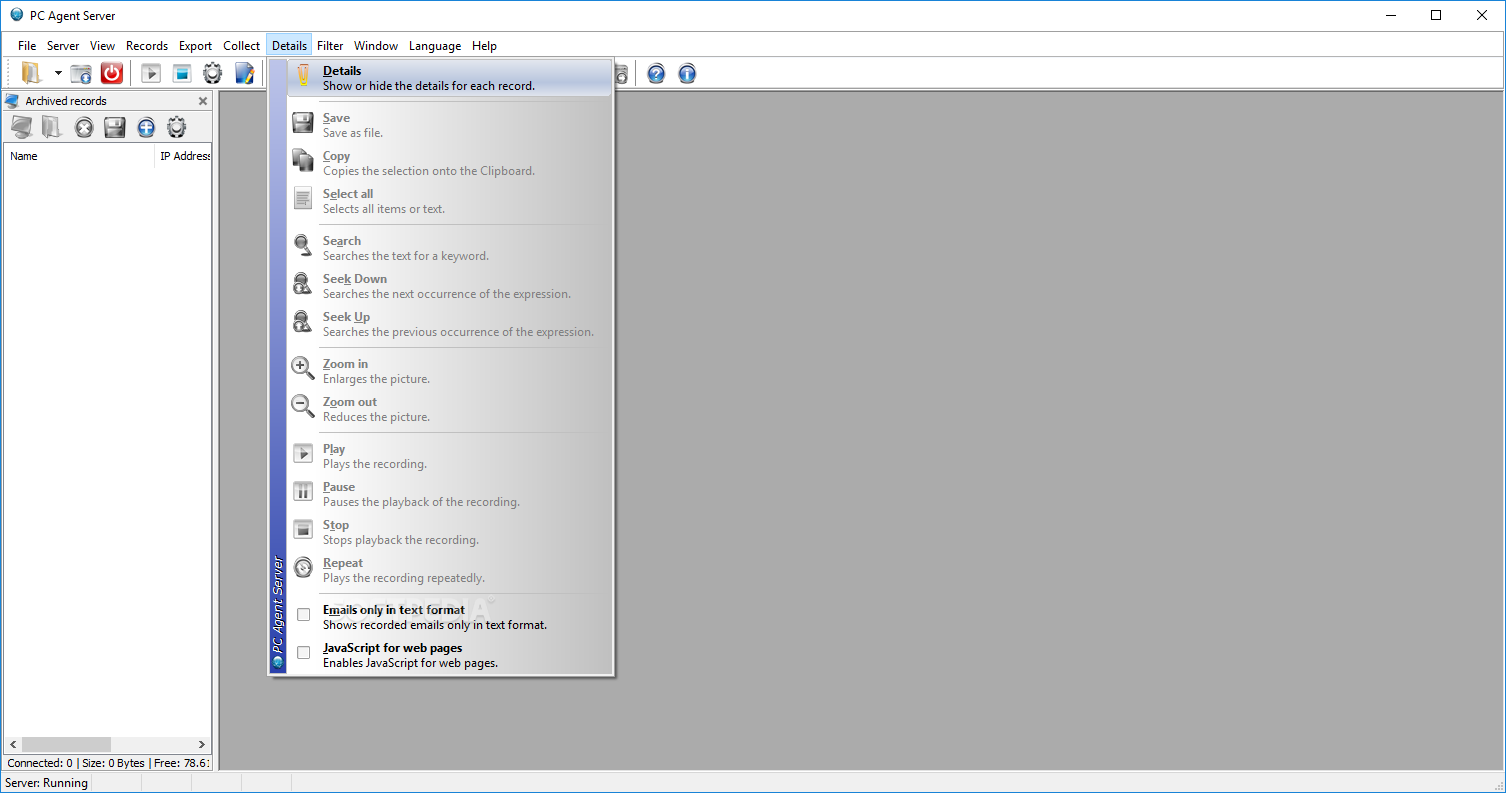
Task: Choose Seek Up in the Details menu
Action: click(449, 324)
